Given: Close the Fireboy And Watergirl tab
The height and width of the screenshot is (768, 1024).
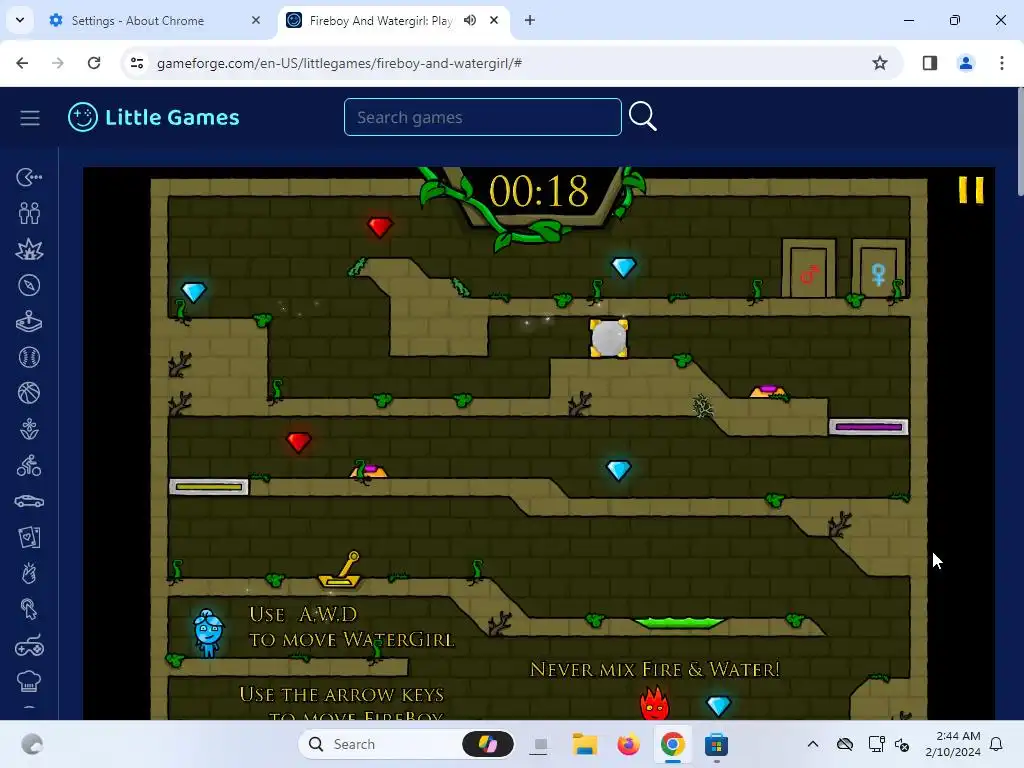Looking at the screenshot, I should point(494,20).
